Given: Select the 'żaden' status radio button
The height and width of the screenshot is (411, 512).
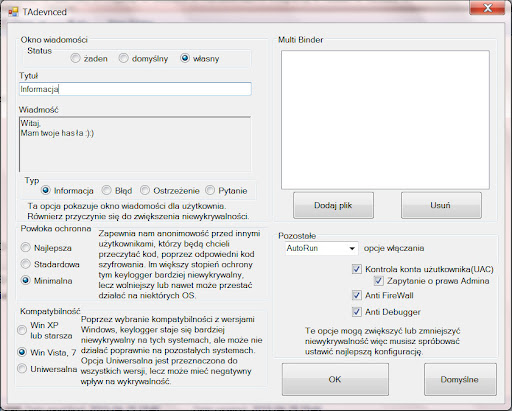Looking at the screenshot, I should pos(75,58).
